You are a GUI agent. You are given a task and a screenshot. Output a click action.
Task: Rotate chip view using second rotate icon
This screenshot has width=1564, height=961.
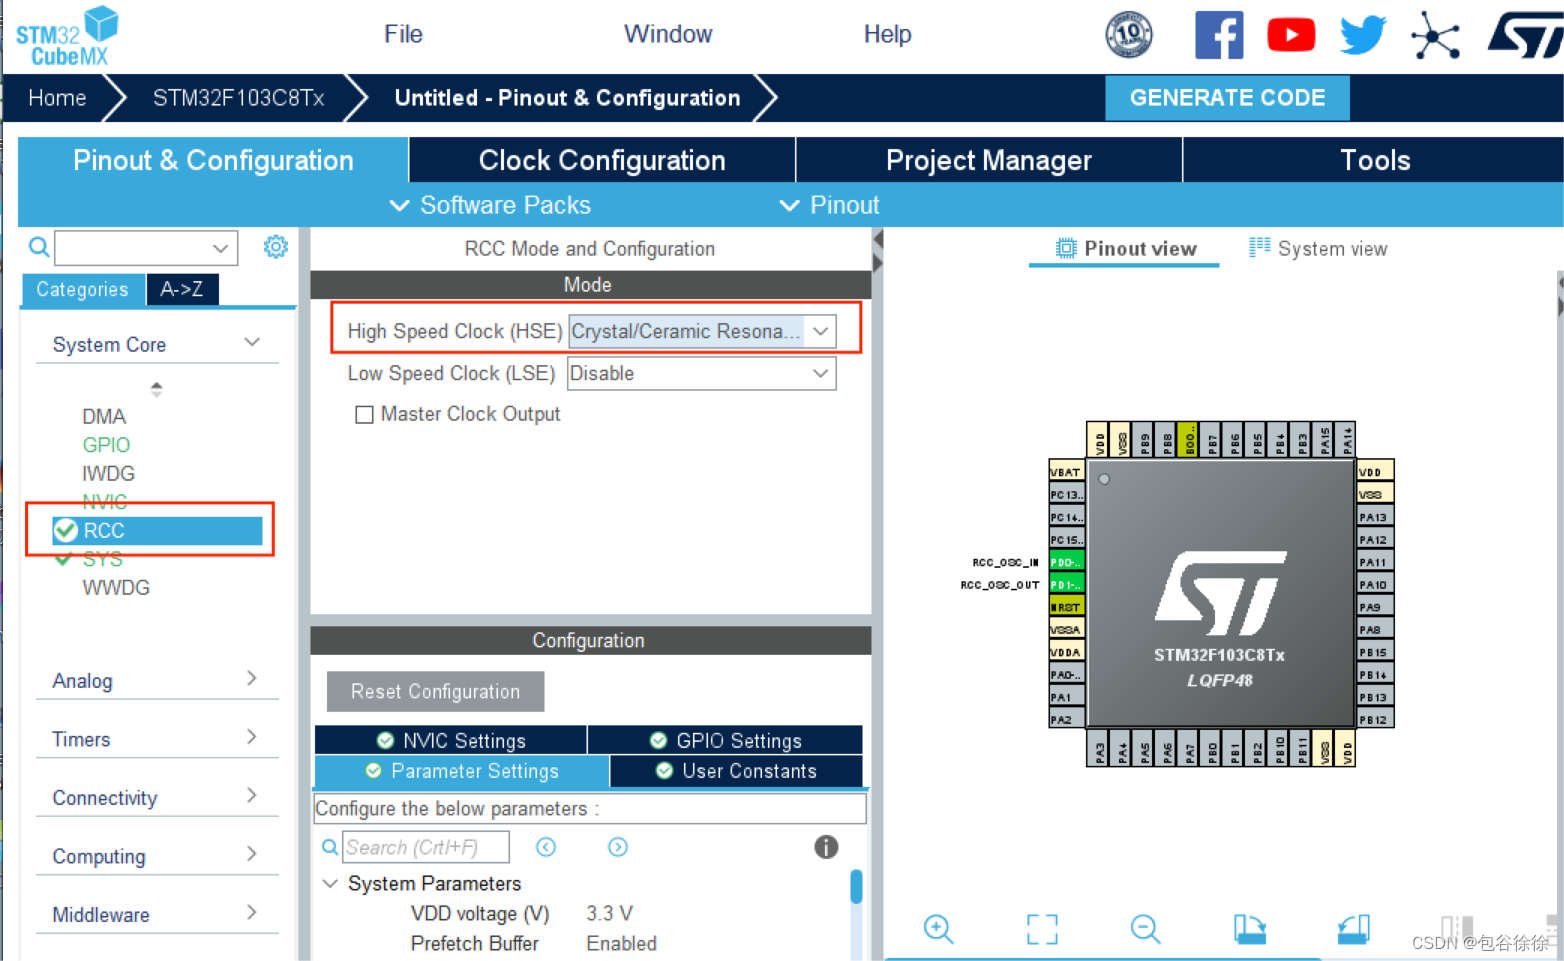coord(1353,929)
